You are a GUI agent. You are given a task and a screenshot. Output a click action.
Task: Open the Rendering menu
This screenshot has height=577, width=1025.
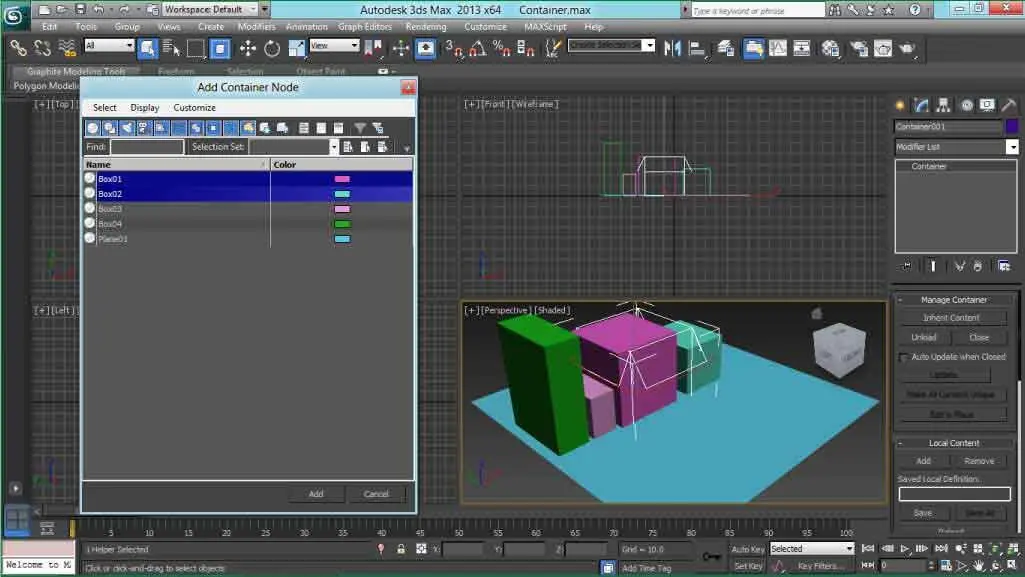pyautogui.click(x=426, y=27)
